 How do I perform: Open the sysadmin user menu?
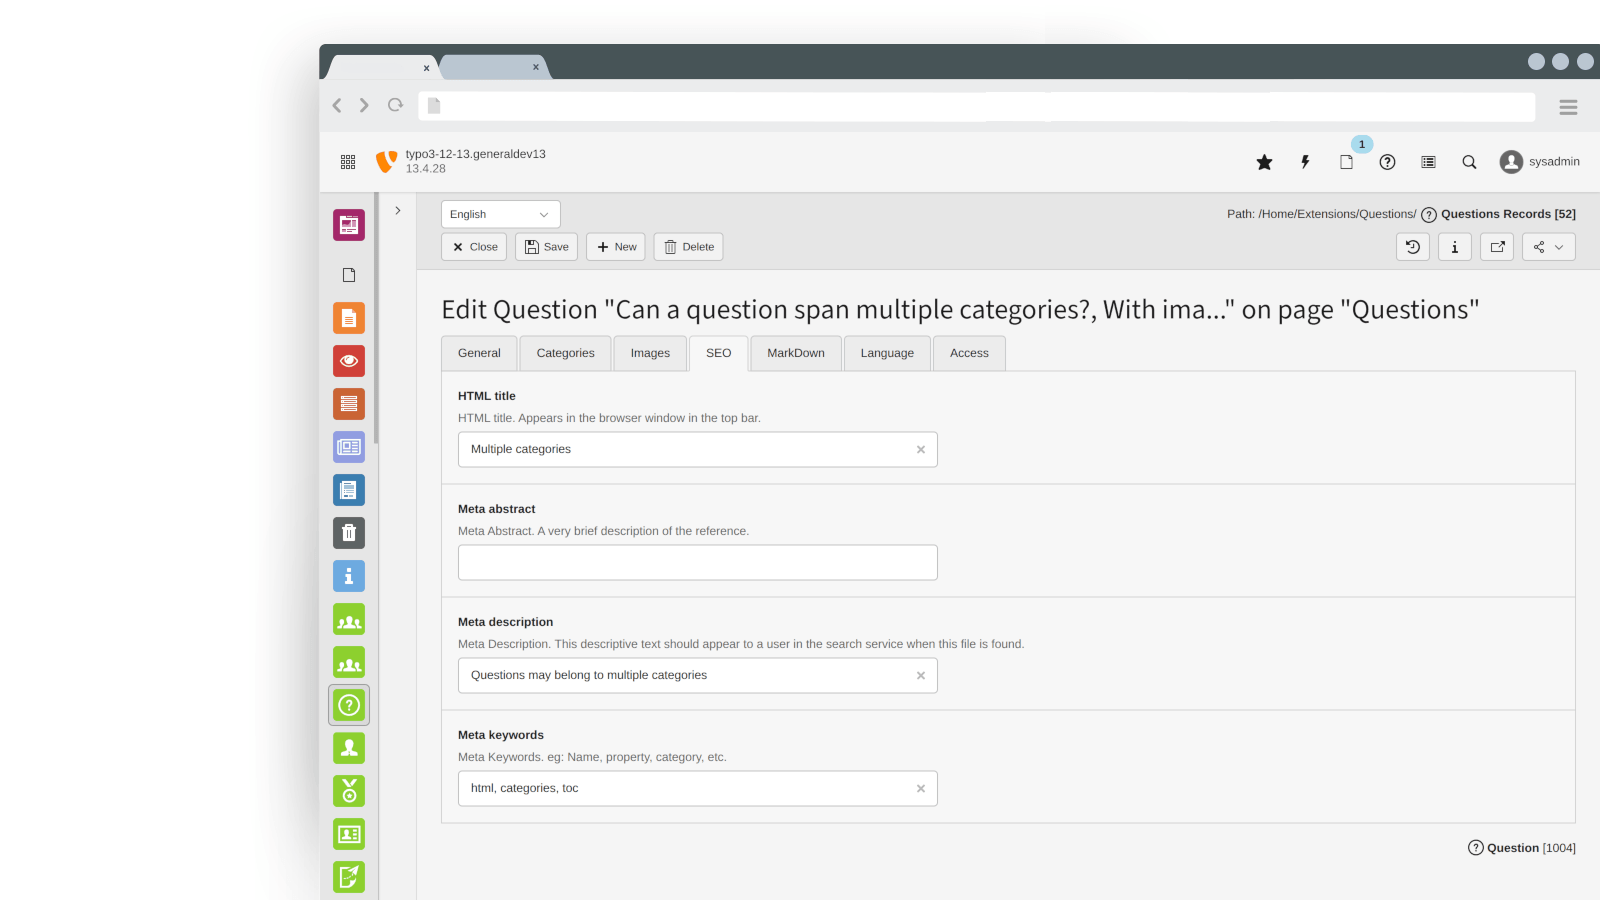click(x=1539, y=162)
